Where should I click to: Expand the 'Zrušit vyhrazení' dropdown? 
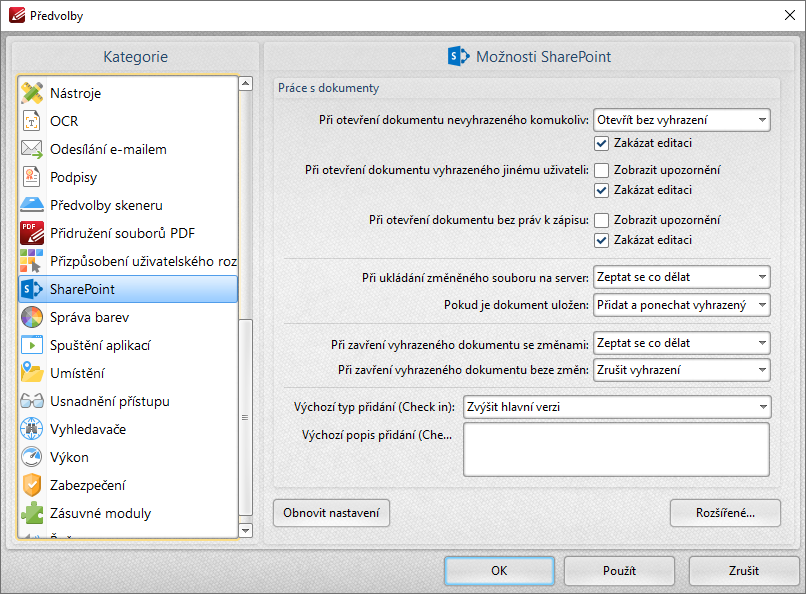tap(682, 370)
